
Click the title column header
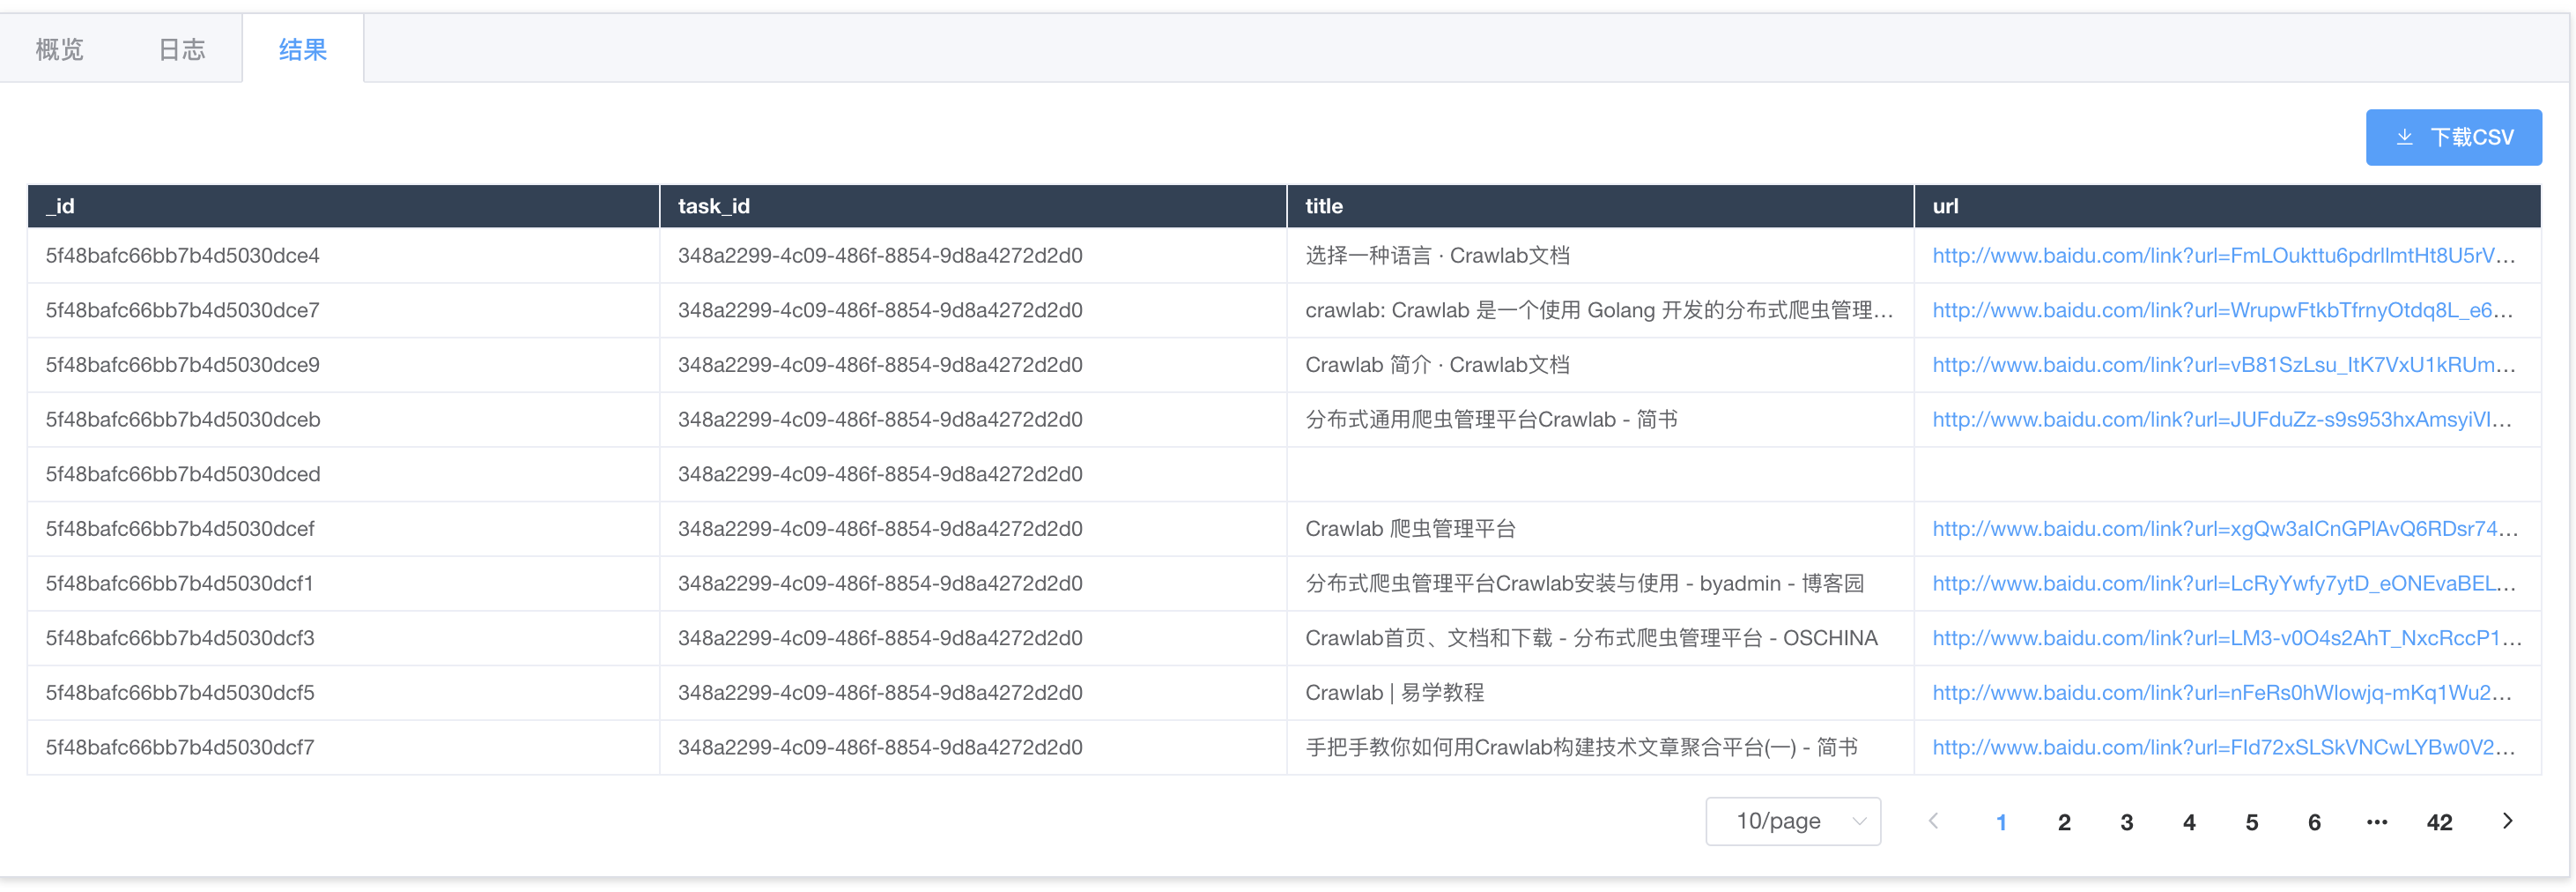1600,206
